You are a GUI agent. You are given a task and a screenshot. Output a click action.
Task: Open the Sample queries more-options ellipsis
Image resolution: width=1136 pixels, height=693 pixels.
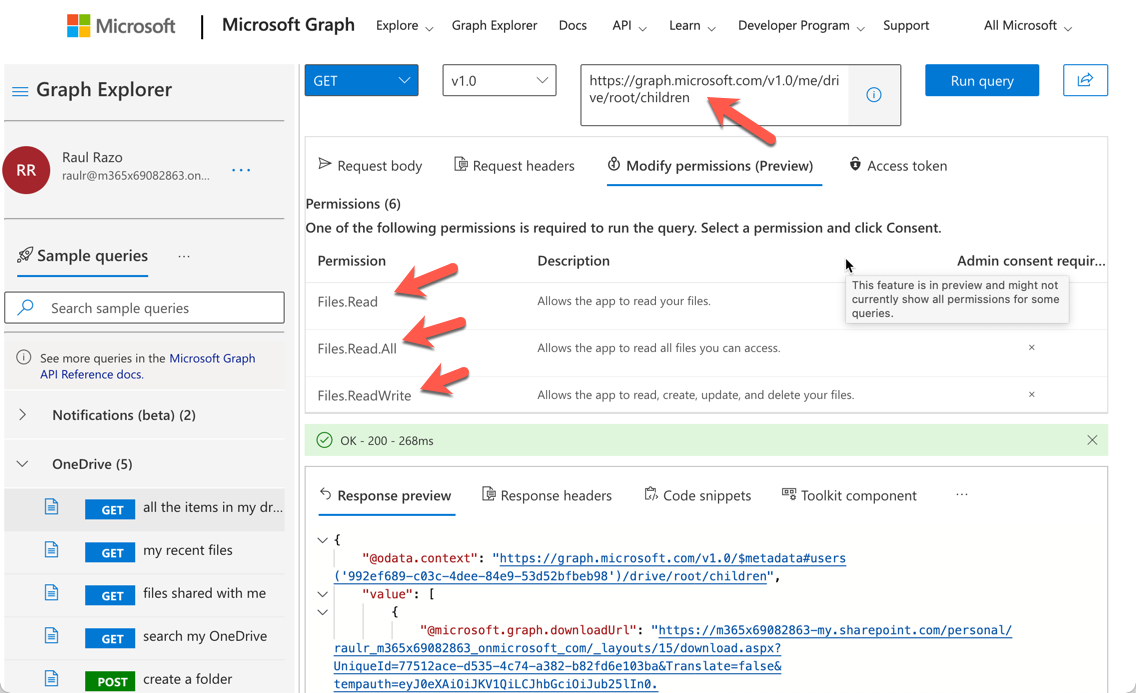[x=184, y=256]
